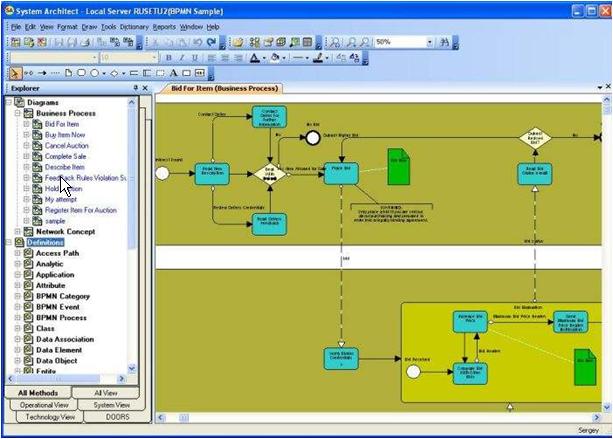Select 'Register Item For Auction' diagram

coord(81,210)
